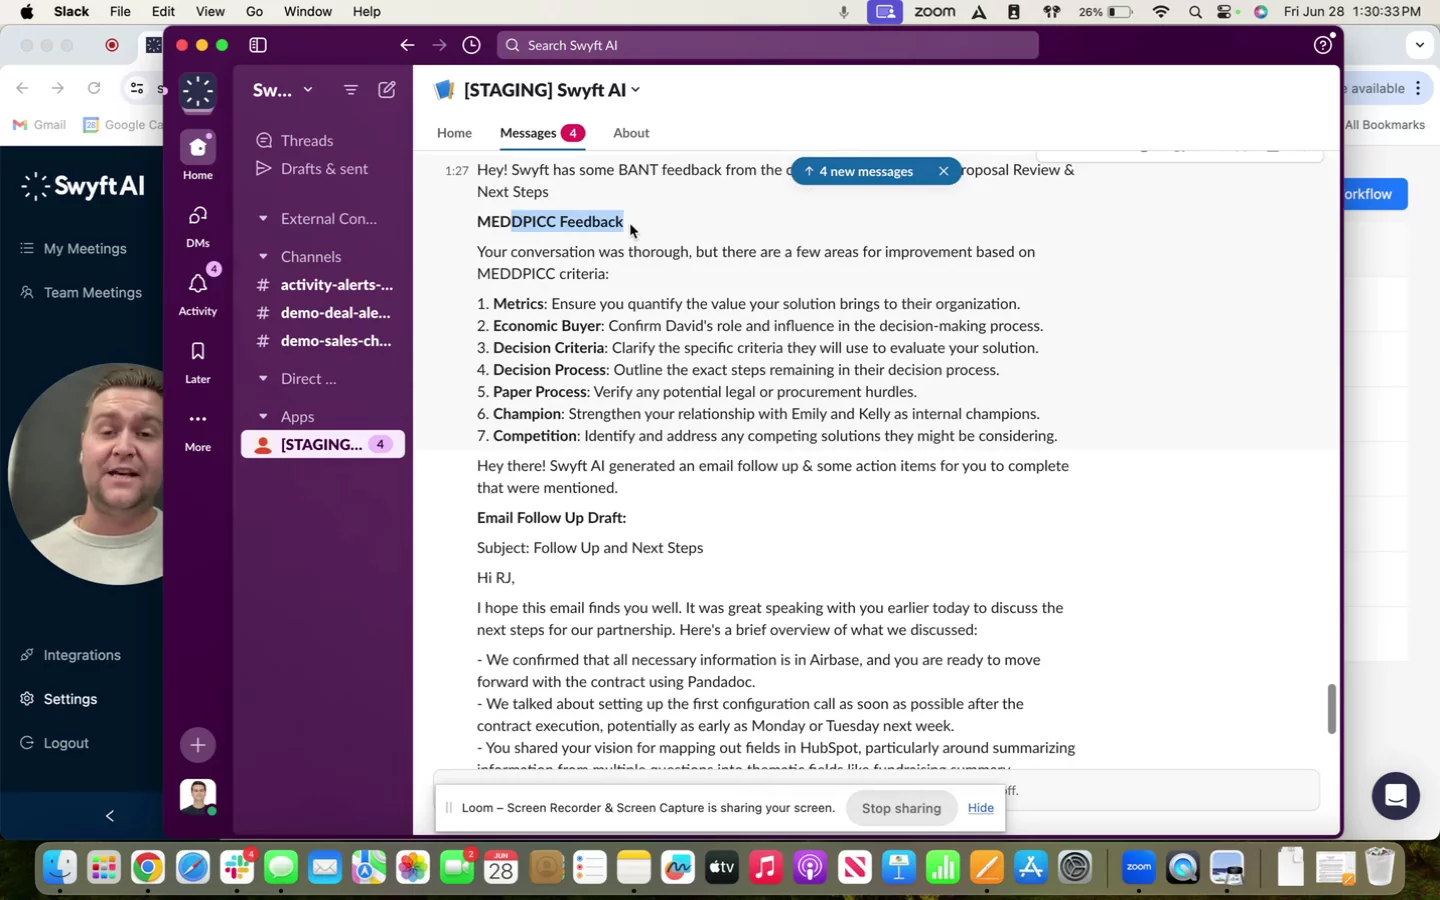Open the Activity bell notifications
1440x900 pixels.
point(197,292)
